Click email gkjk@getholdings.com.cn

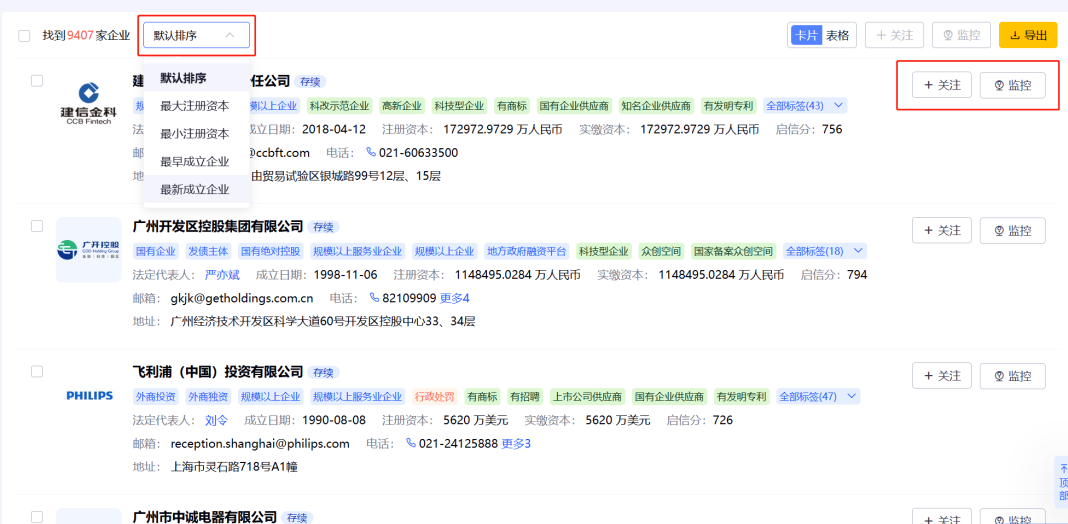tap(242, 298)
